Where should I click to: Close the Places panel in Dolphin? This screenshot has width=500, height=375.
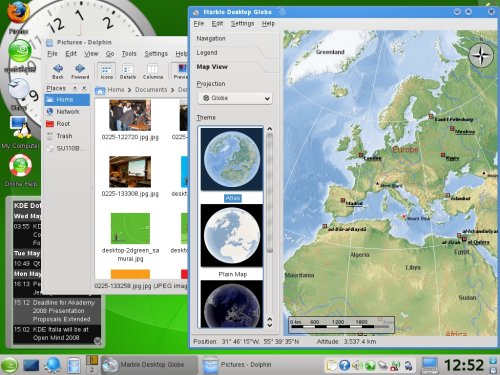click(84, 88)
